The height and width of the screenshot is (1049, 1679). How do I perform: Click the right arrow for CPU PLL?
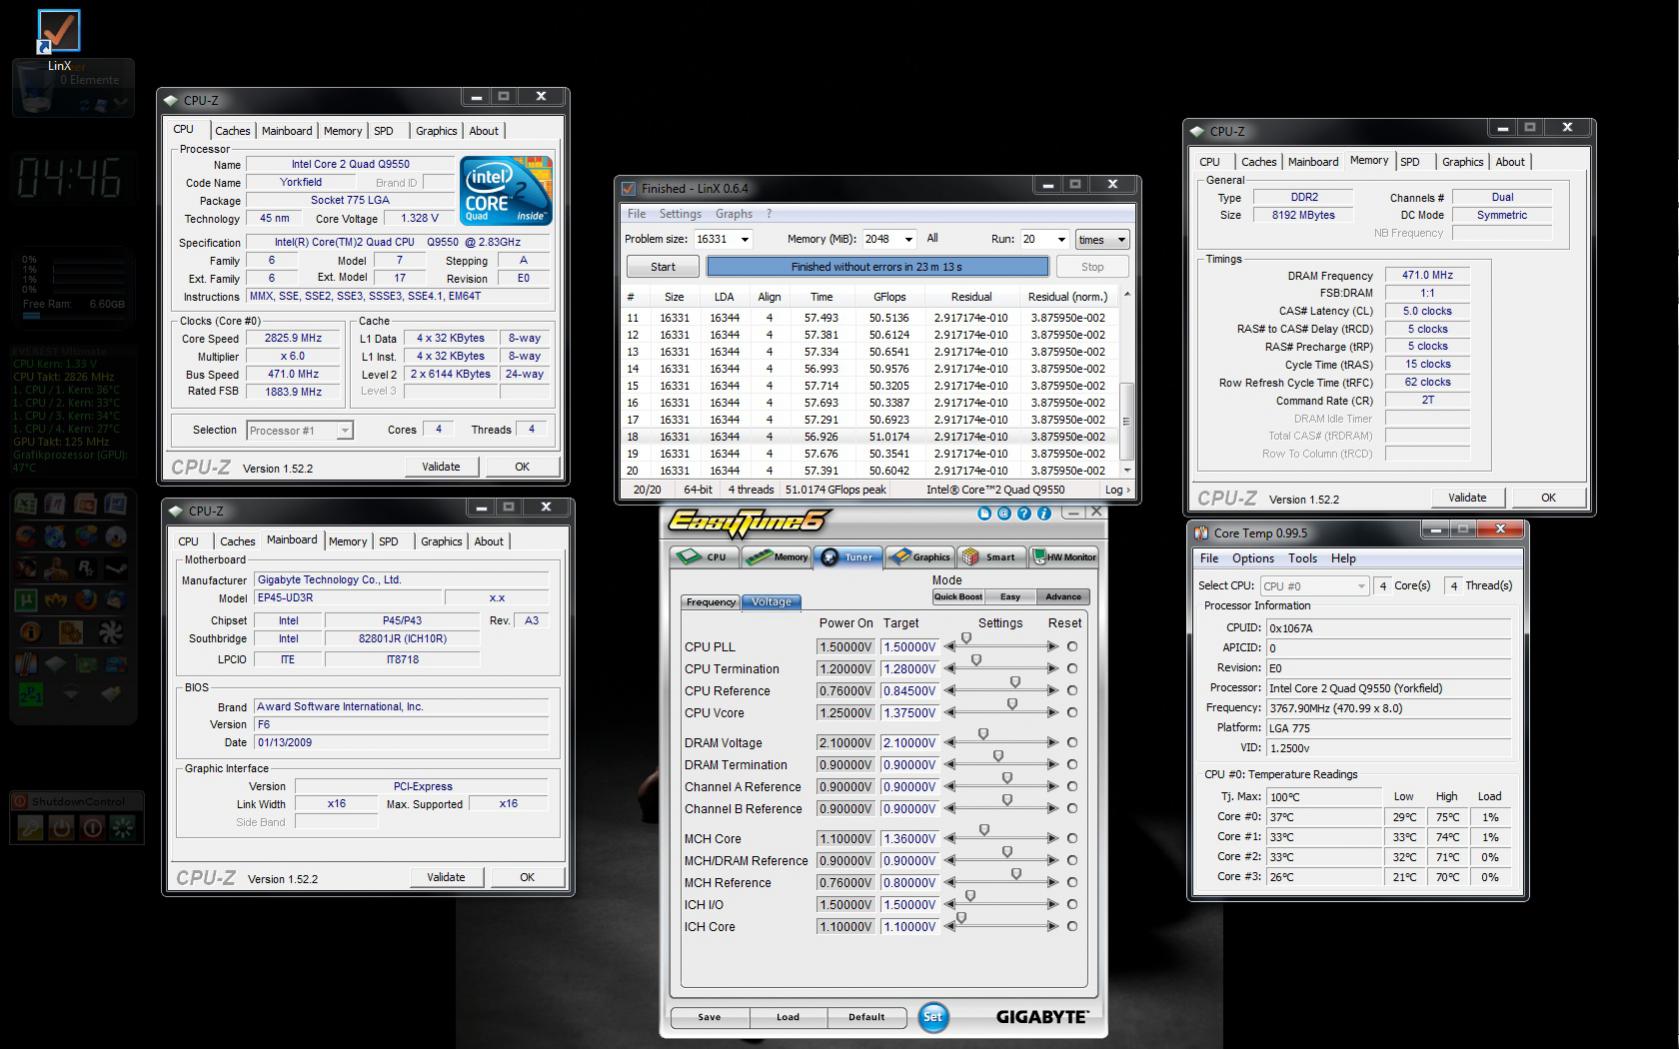point(1052,647)
